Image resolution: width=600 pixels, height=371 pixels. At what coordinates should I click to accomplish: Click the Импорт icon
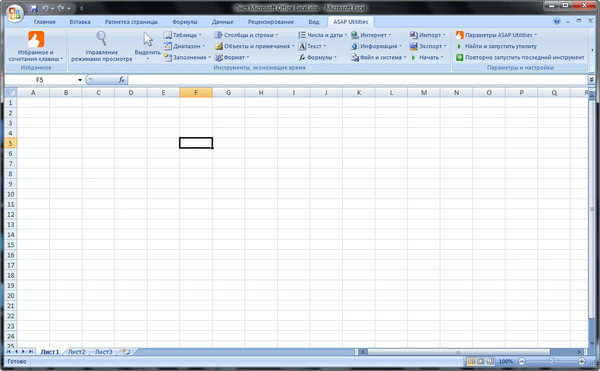click(413, 35)
